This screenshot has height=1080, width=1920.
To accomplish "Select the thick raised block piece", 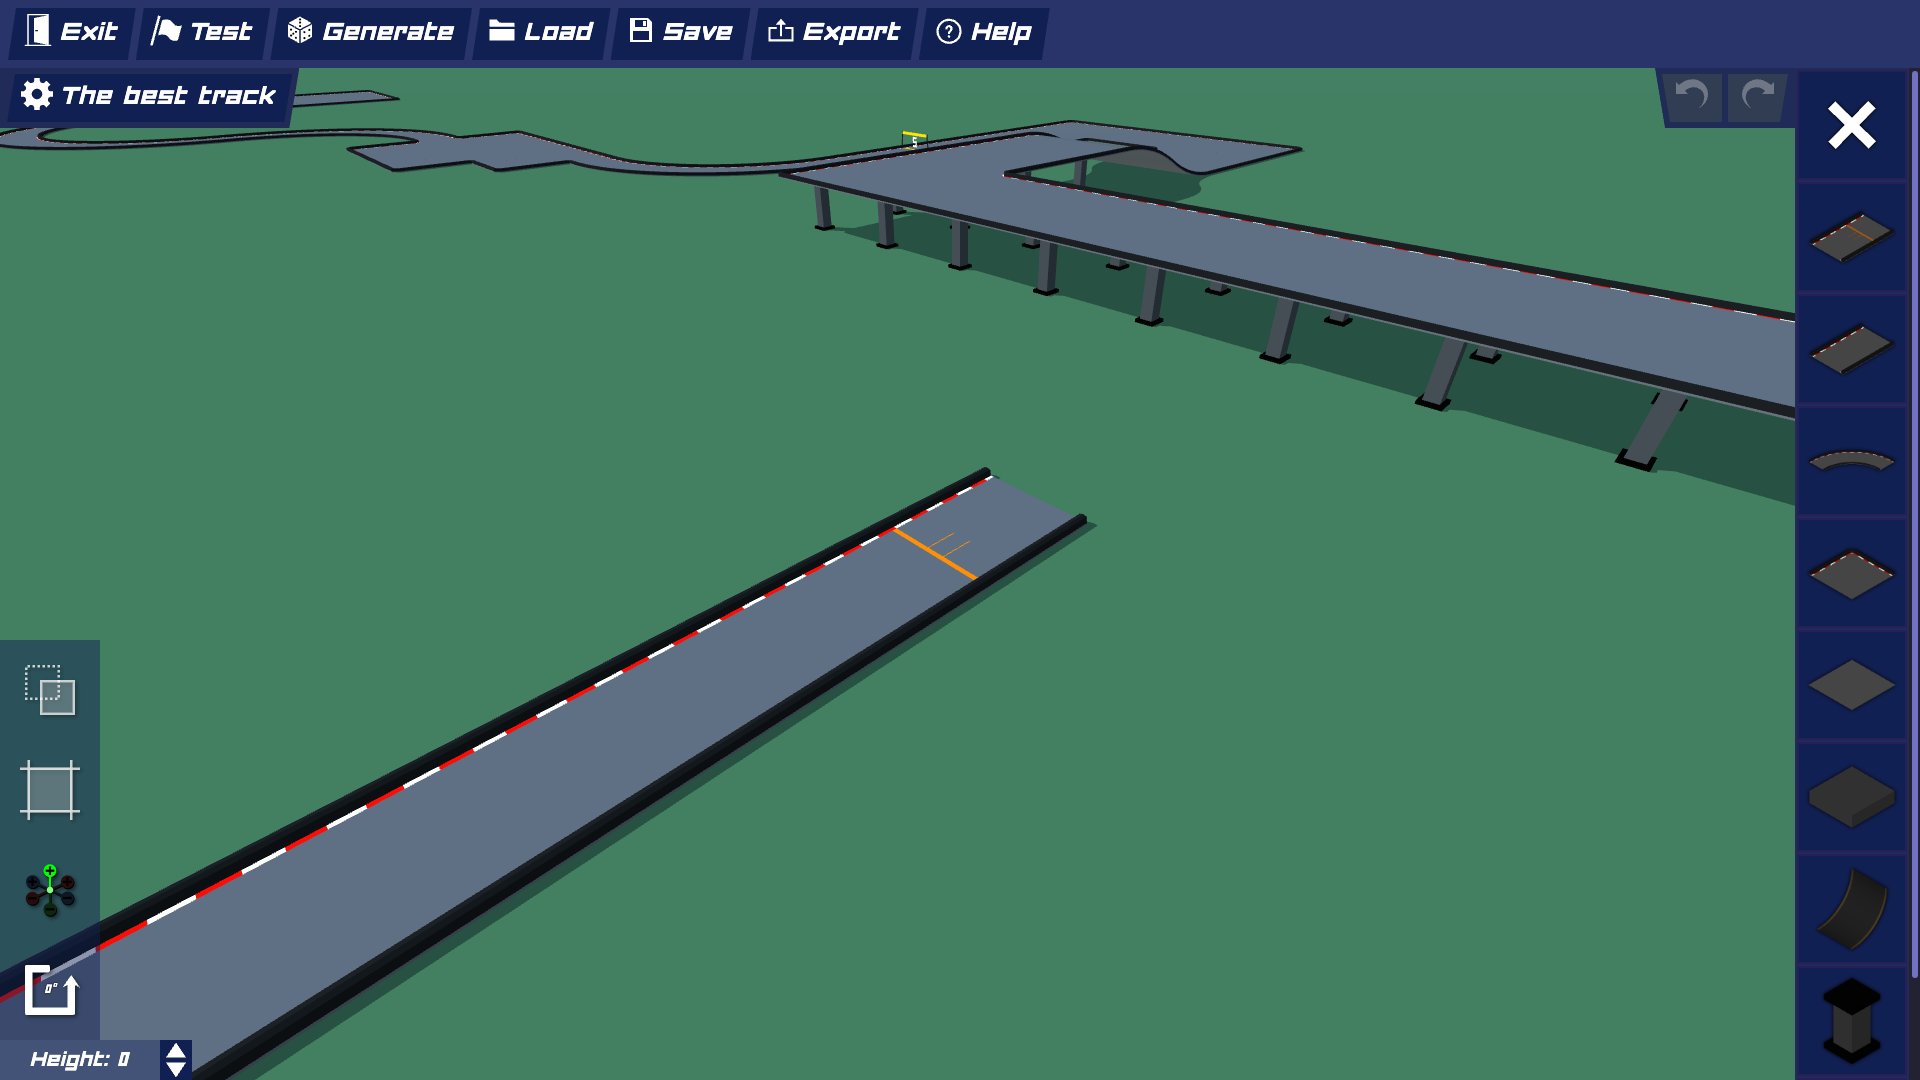I will 1851,797.
